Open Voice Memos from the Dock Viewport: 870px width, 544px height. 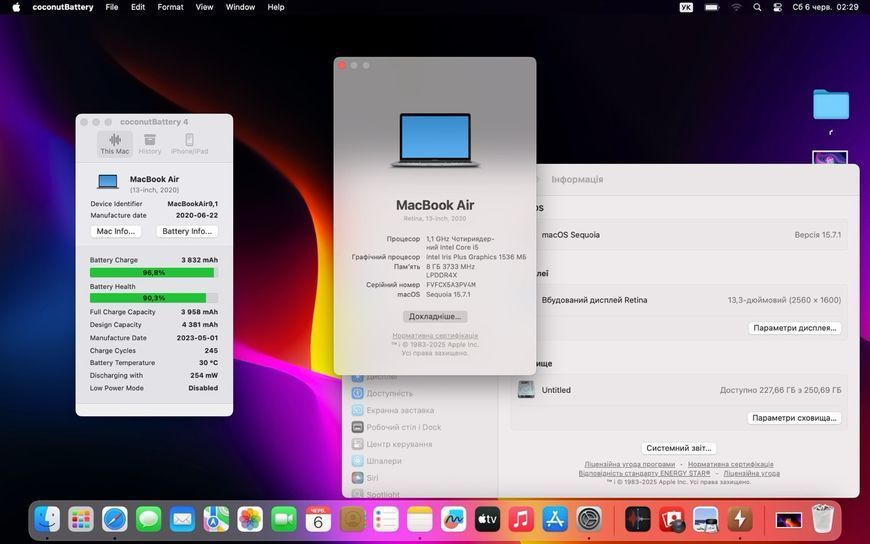638,520
